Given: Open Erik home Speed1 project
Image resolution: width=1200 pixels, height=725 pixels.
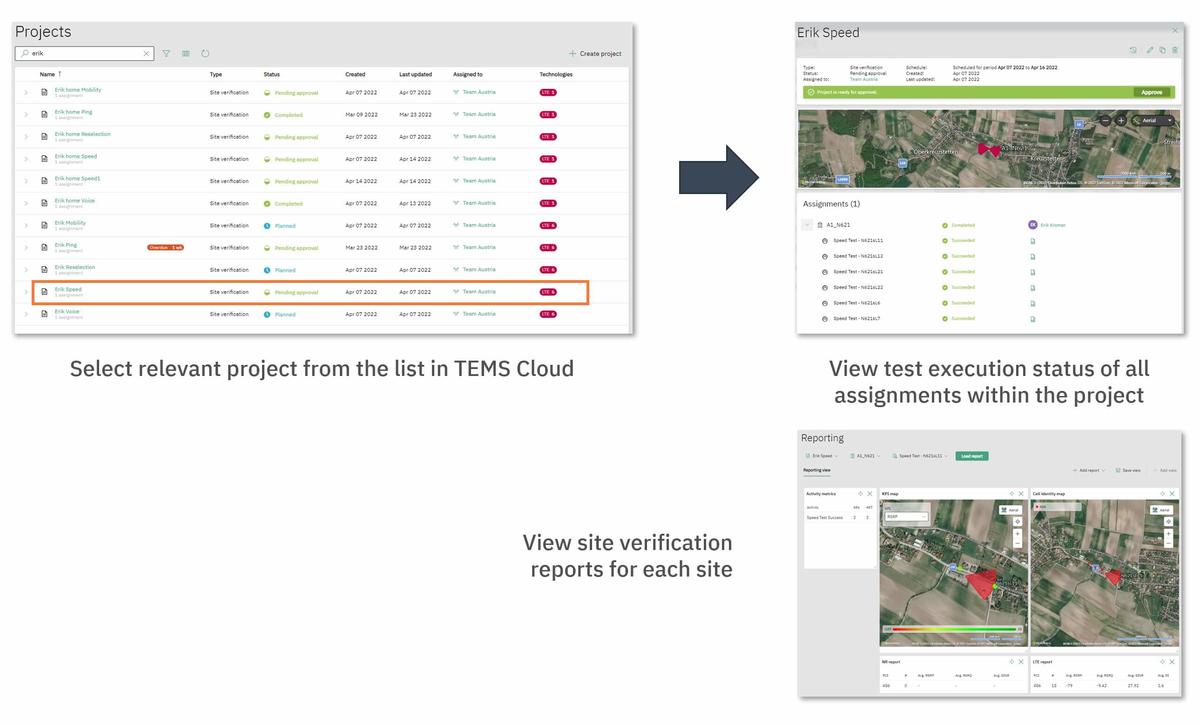Looking at the screenshot, I should pyautogui.click(x=77, y=178).
